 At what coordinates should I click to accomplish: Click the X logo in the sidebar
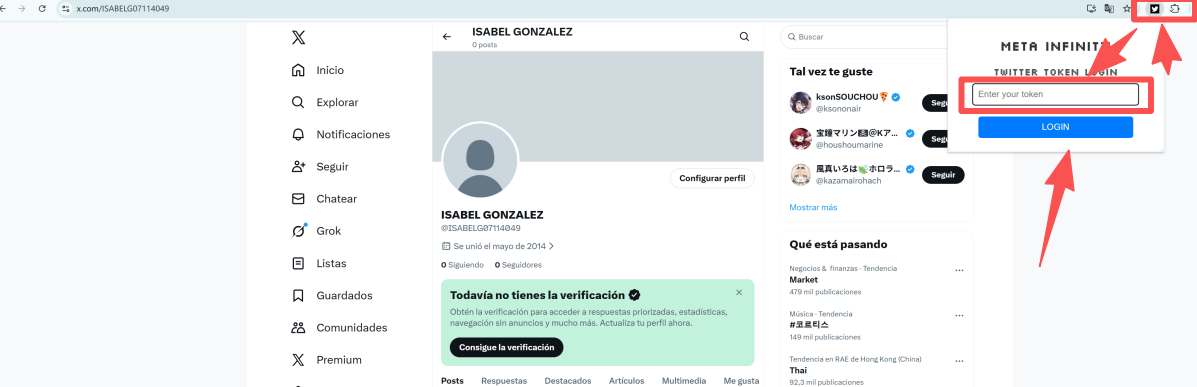pos(298,37)
